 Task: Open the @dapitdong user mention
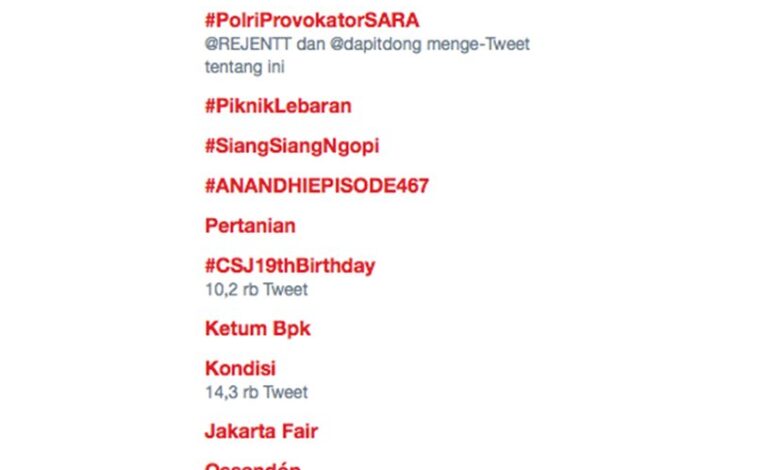376,44
